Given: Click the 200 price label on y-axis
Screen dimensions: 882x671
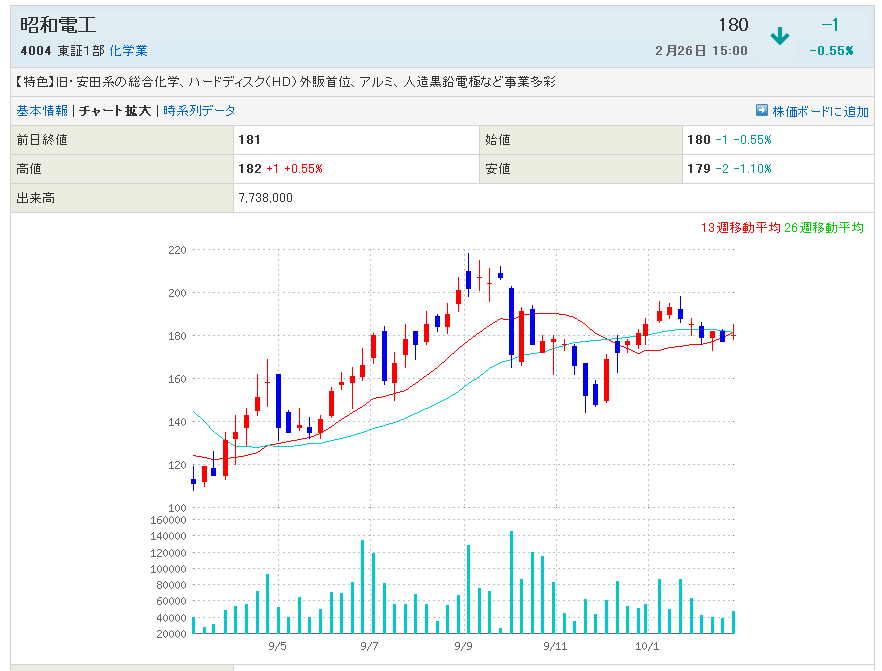Looking at the screenshot, I should tap(178, 293).
